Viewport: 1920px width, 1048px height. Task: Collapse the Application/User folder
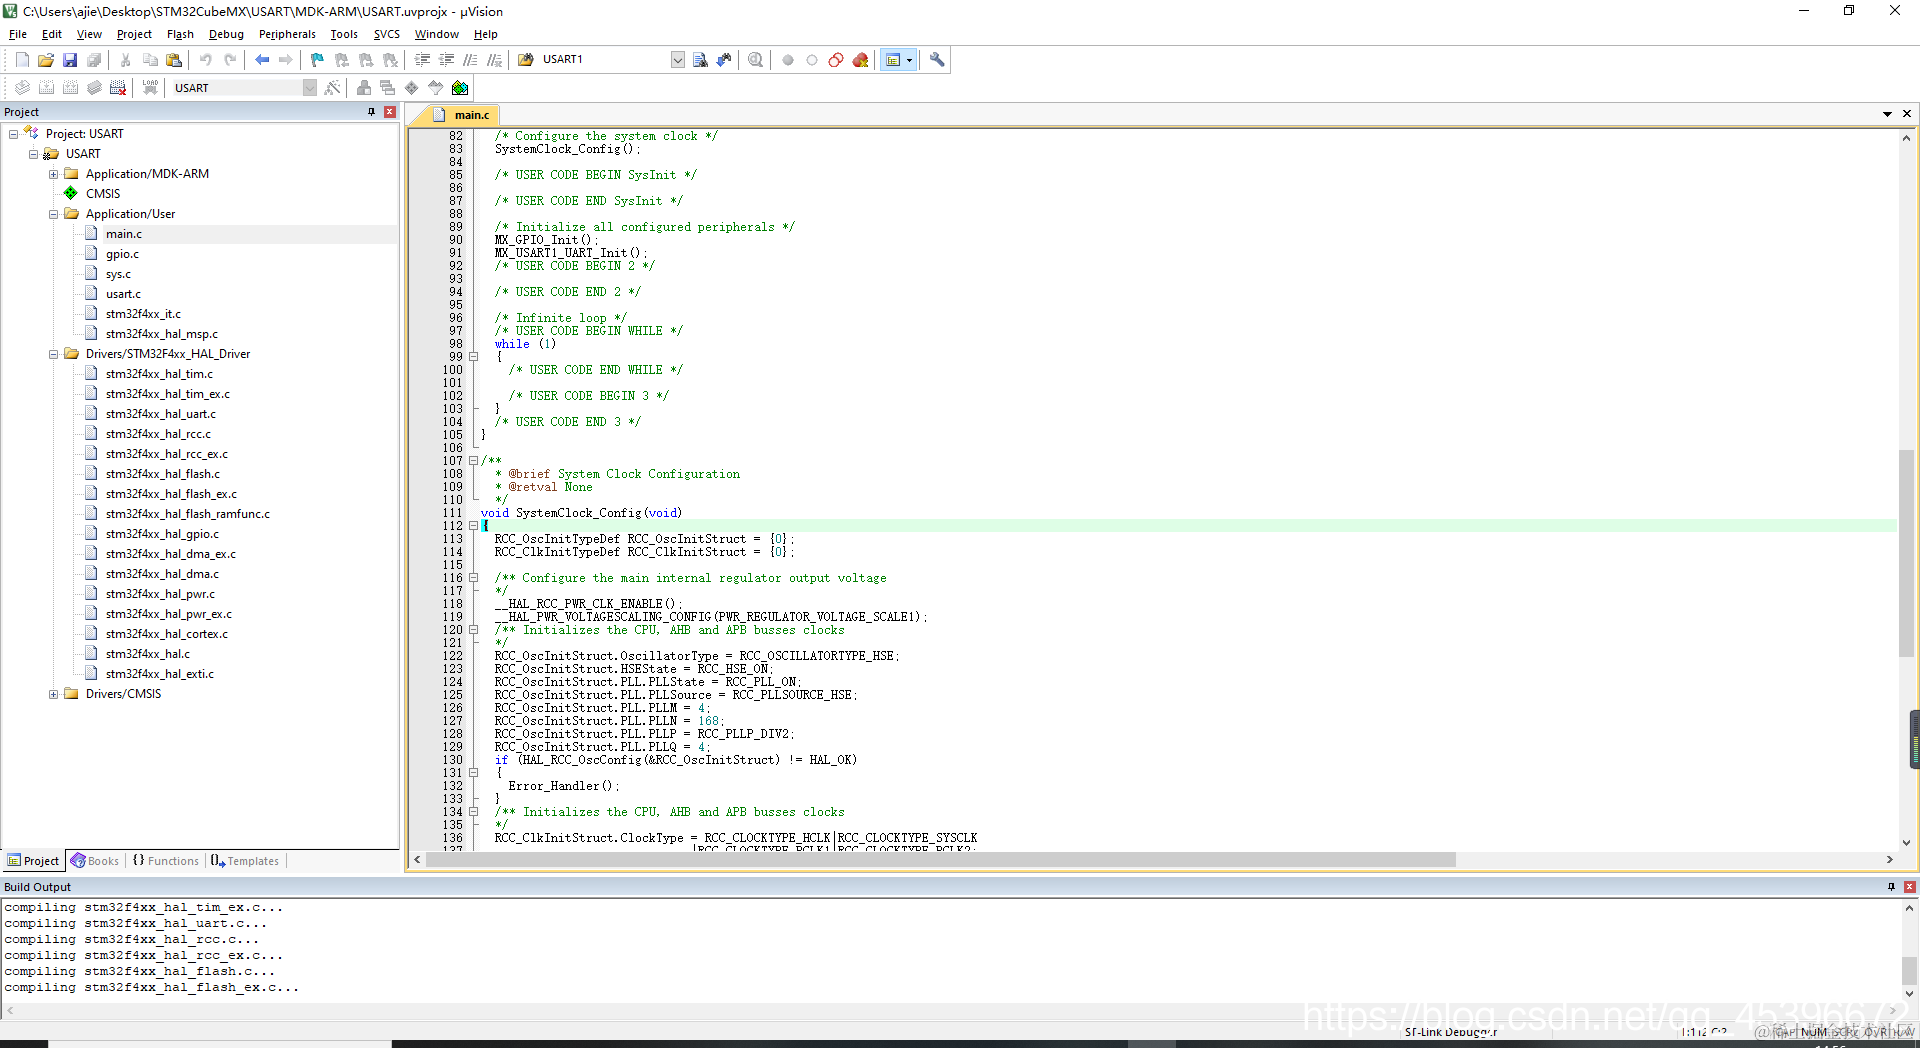[53, 214]
